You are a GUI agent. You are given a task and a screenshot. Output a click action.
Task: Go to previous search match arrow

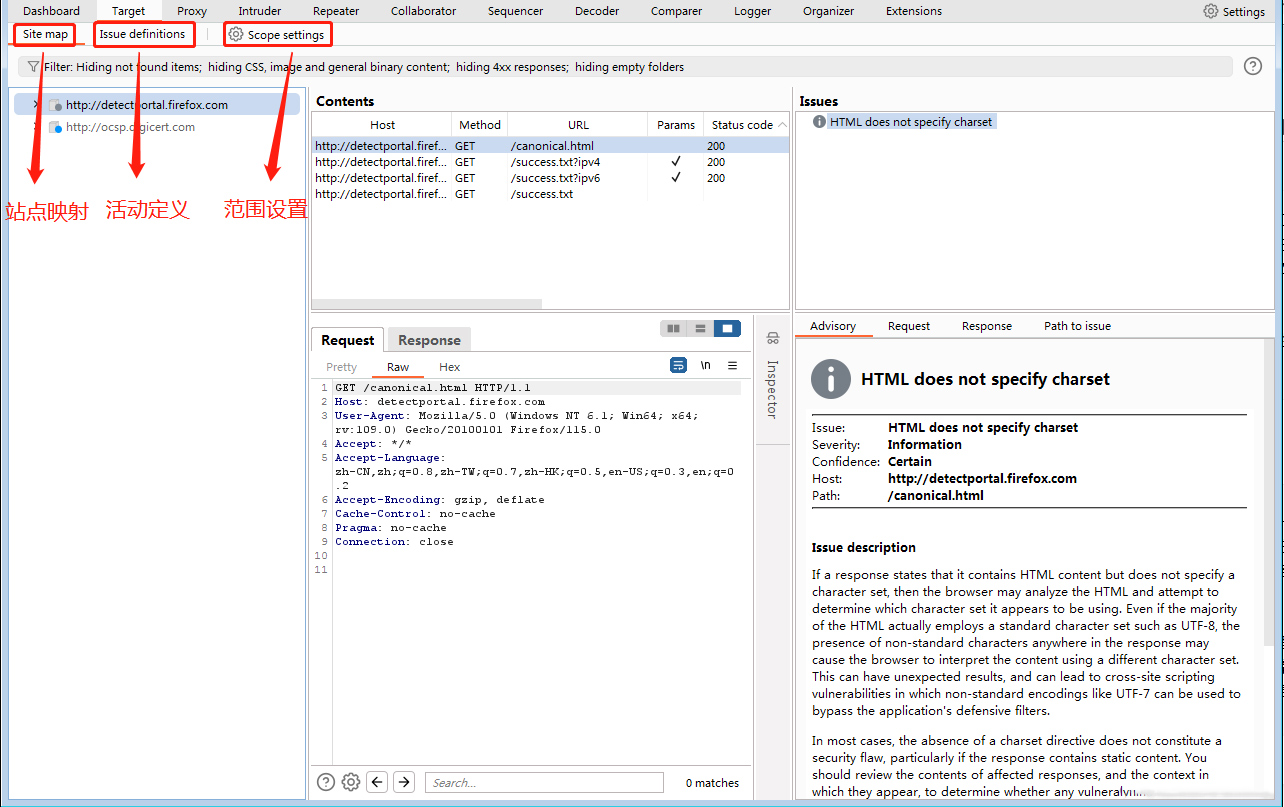(377, 782)
